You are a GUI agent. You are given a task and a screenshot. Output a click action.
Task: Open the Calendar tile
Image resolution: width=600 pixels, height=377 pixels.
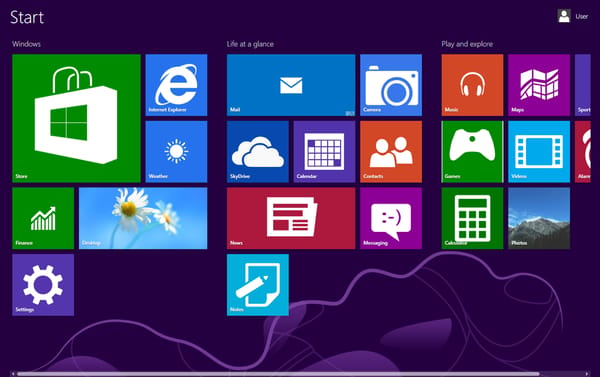click(x=324, y=152)
